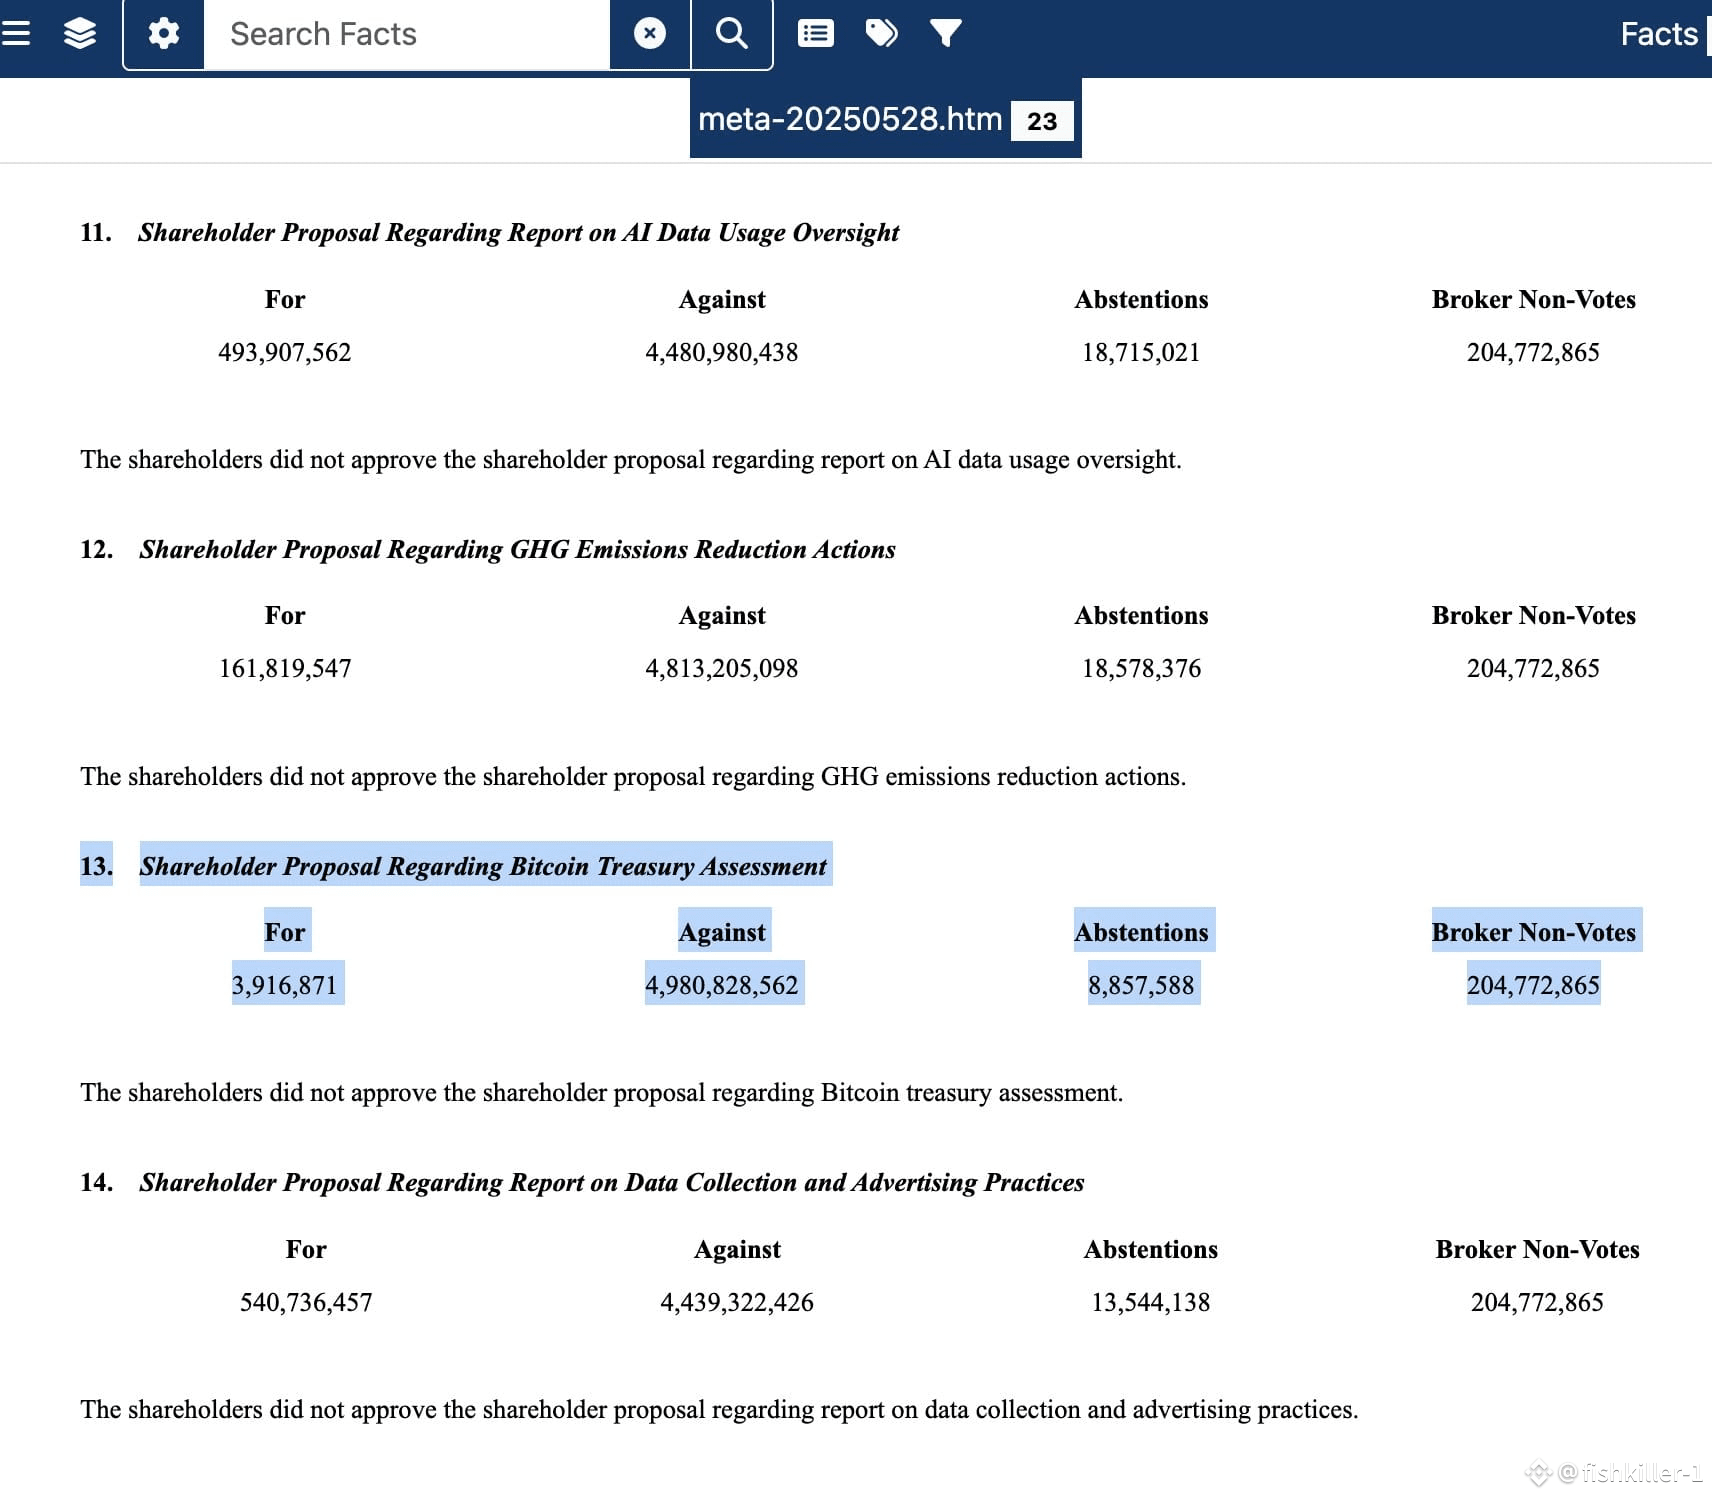Screen dimensions: 1712x1498
Task: Click For value 493,907,562
Action: point(285,352)
